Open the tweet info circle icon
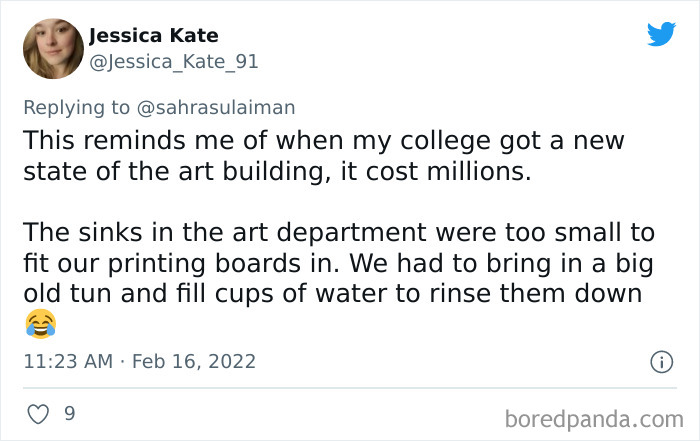 point(660,362)
